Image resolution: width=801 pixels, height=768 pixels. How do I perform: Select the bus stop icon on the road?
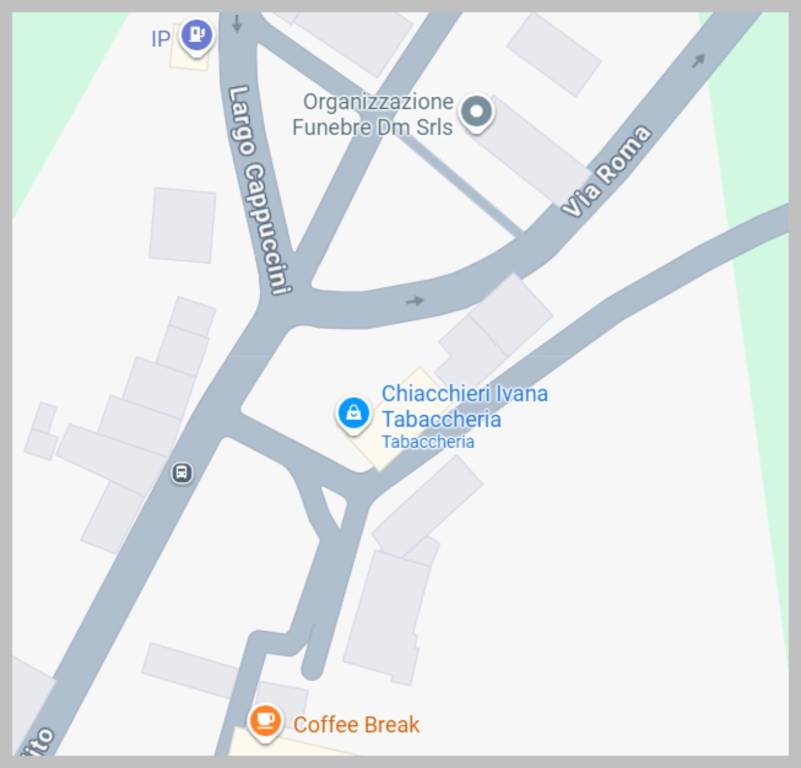pyautogui.click(x=181, y=473)
